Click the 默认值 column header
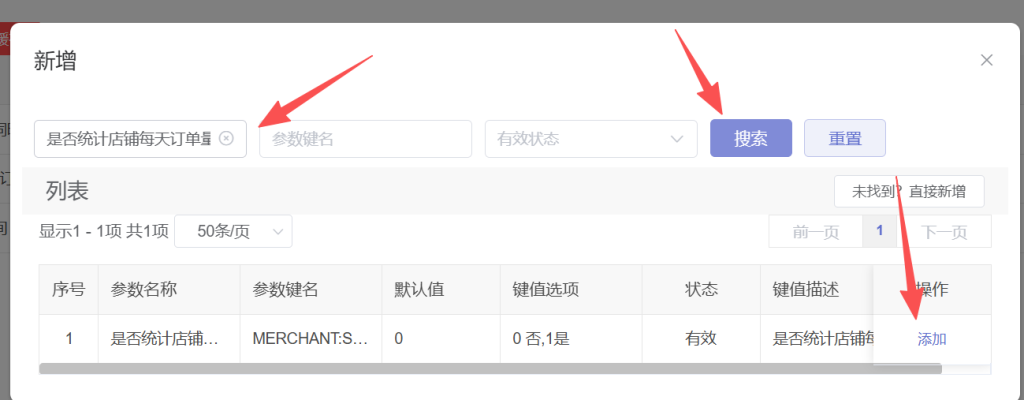 pos(419,290)
